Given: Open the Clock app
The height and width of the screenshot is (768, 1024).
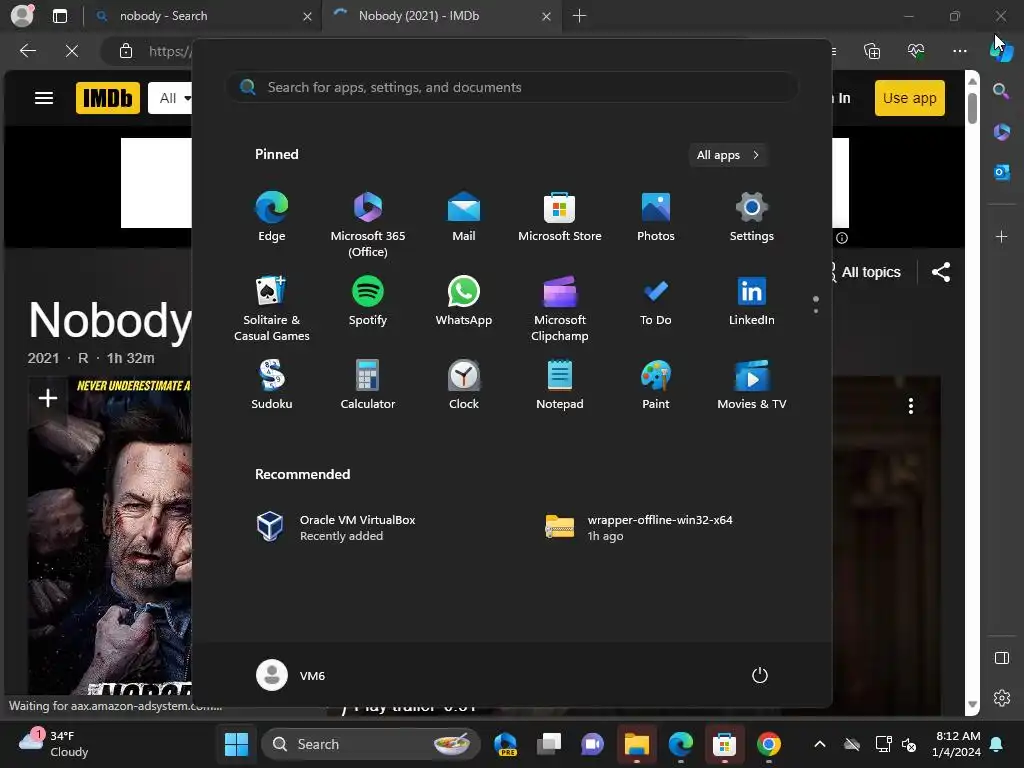Looking at the screenshot, I should [464, 385].
